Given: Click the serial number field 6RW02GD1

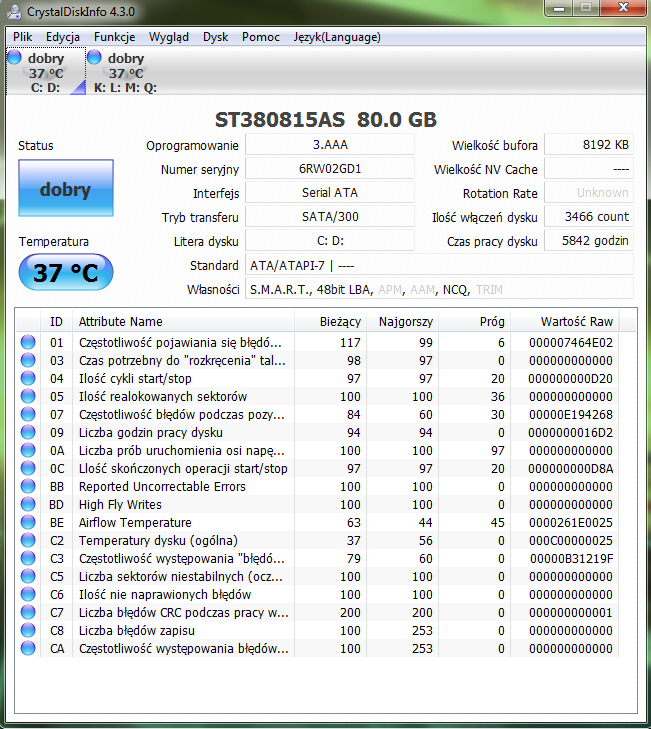Looking at the screenshot, I should [x=329, y=170].
